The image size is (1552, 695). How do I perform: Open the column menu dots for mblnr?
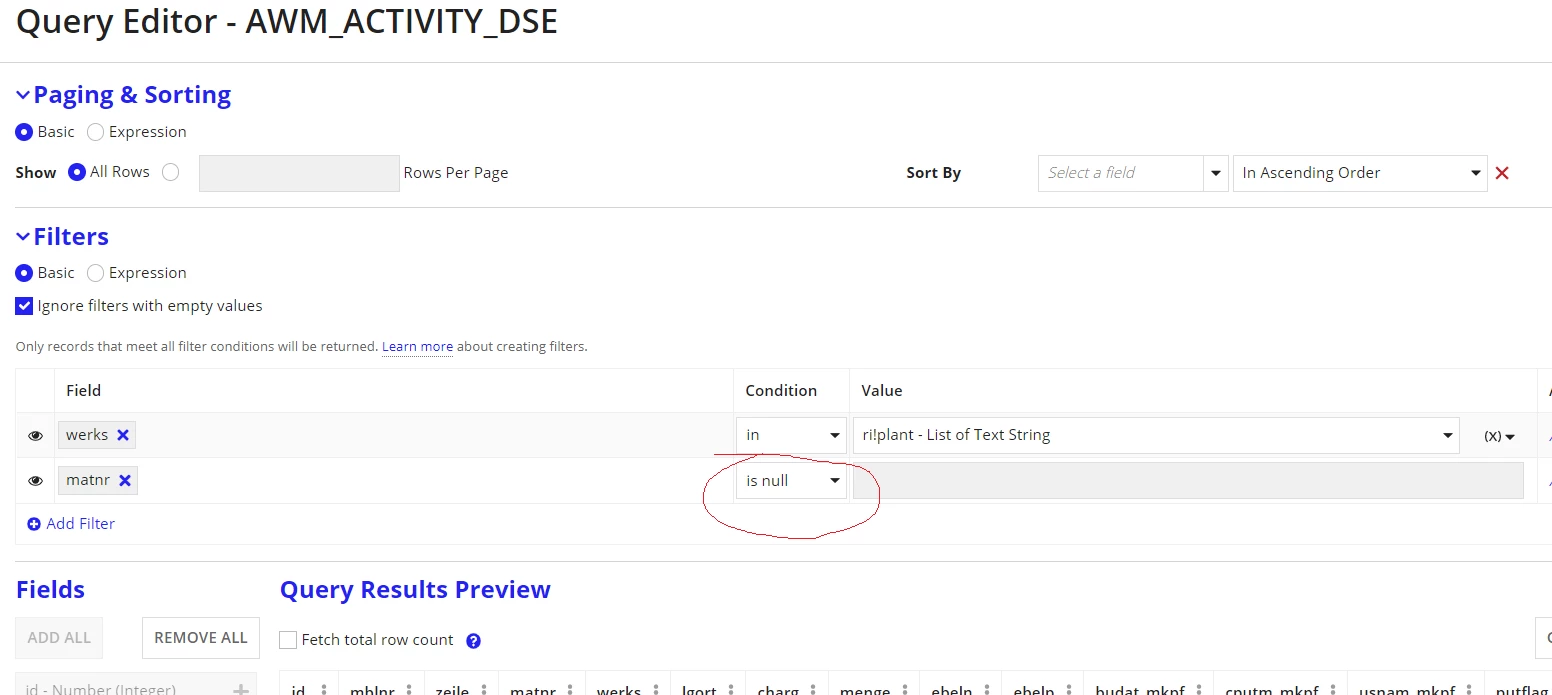click(x=408, y=689)
